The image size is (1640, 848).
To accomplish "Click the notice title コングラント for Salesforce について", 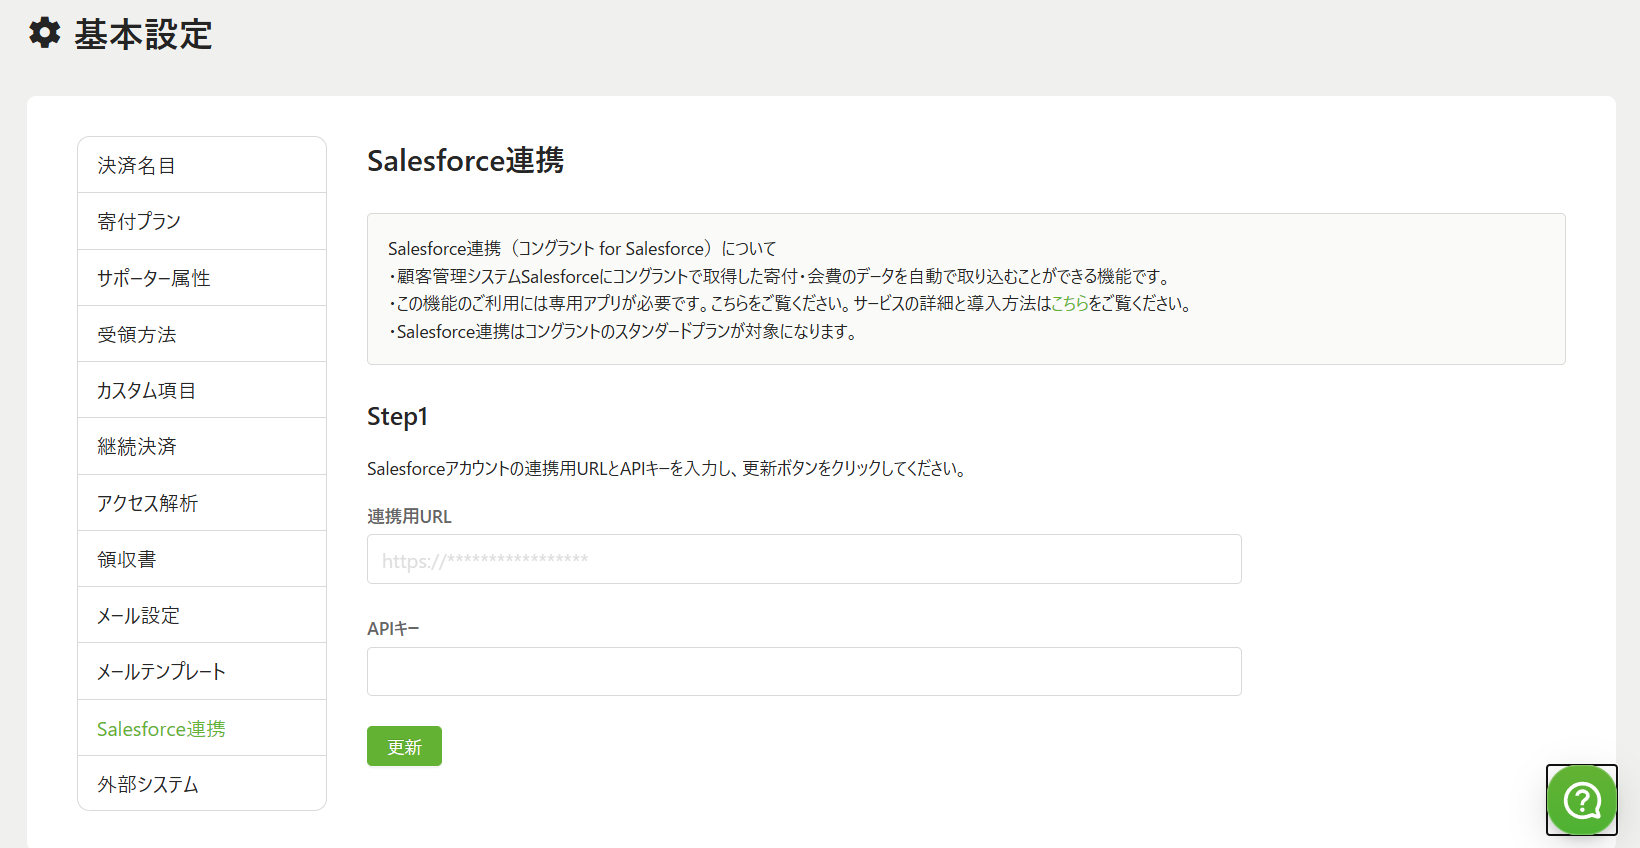I will pos(582,248).
